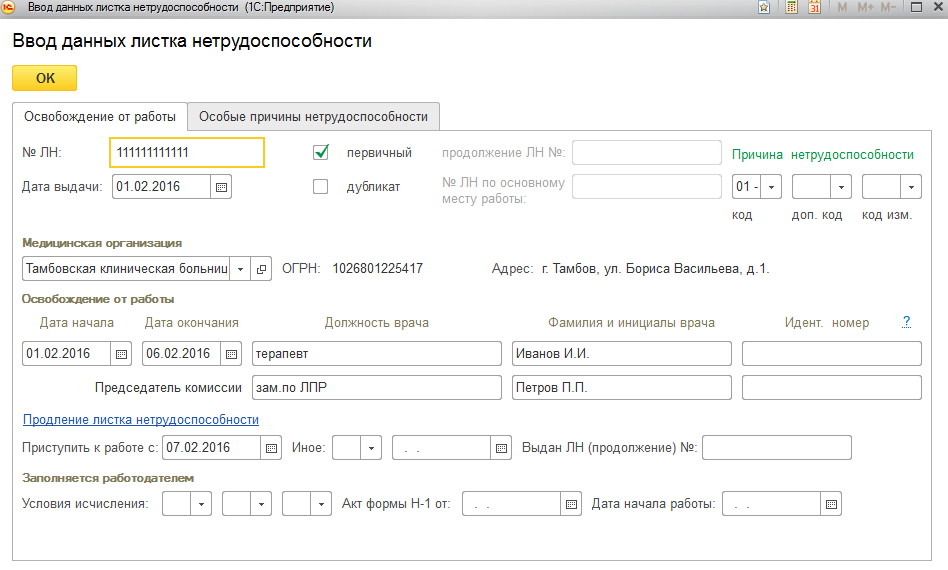The image size is (948, 570).
Task: Click the Акт формы Н-1 date field
Action: [511, 504]
